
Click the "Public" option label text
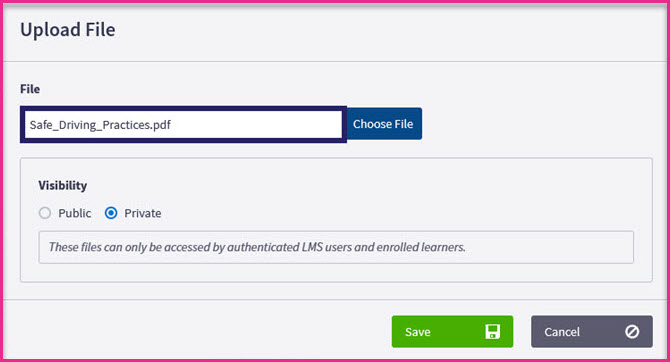click(75, 213)
